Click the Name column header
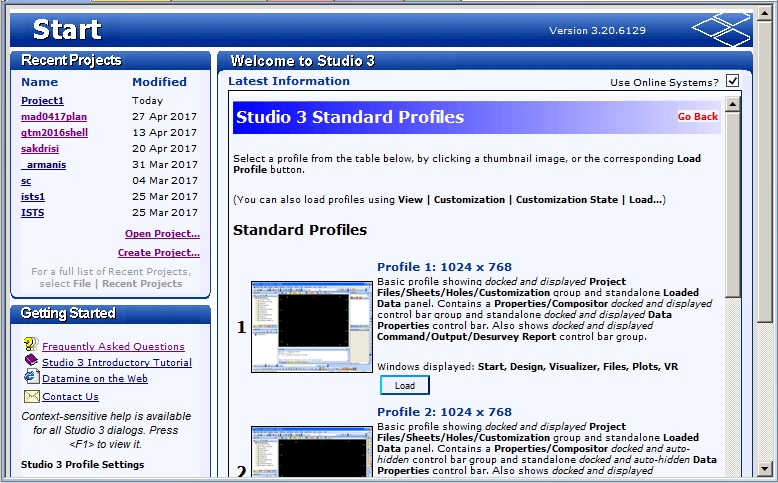Image resolution: width=778 pixels, height=483 pixels. 39,82
